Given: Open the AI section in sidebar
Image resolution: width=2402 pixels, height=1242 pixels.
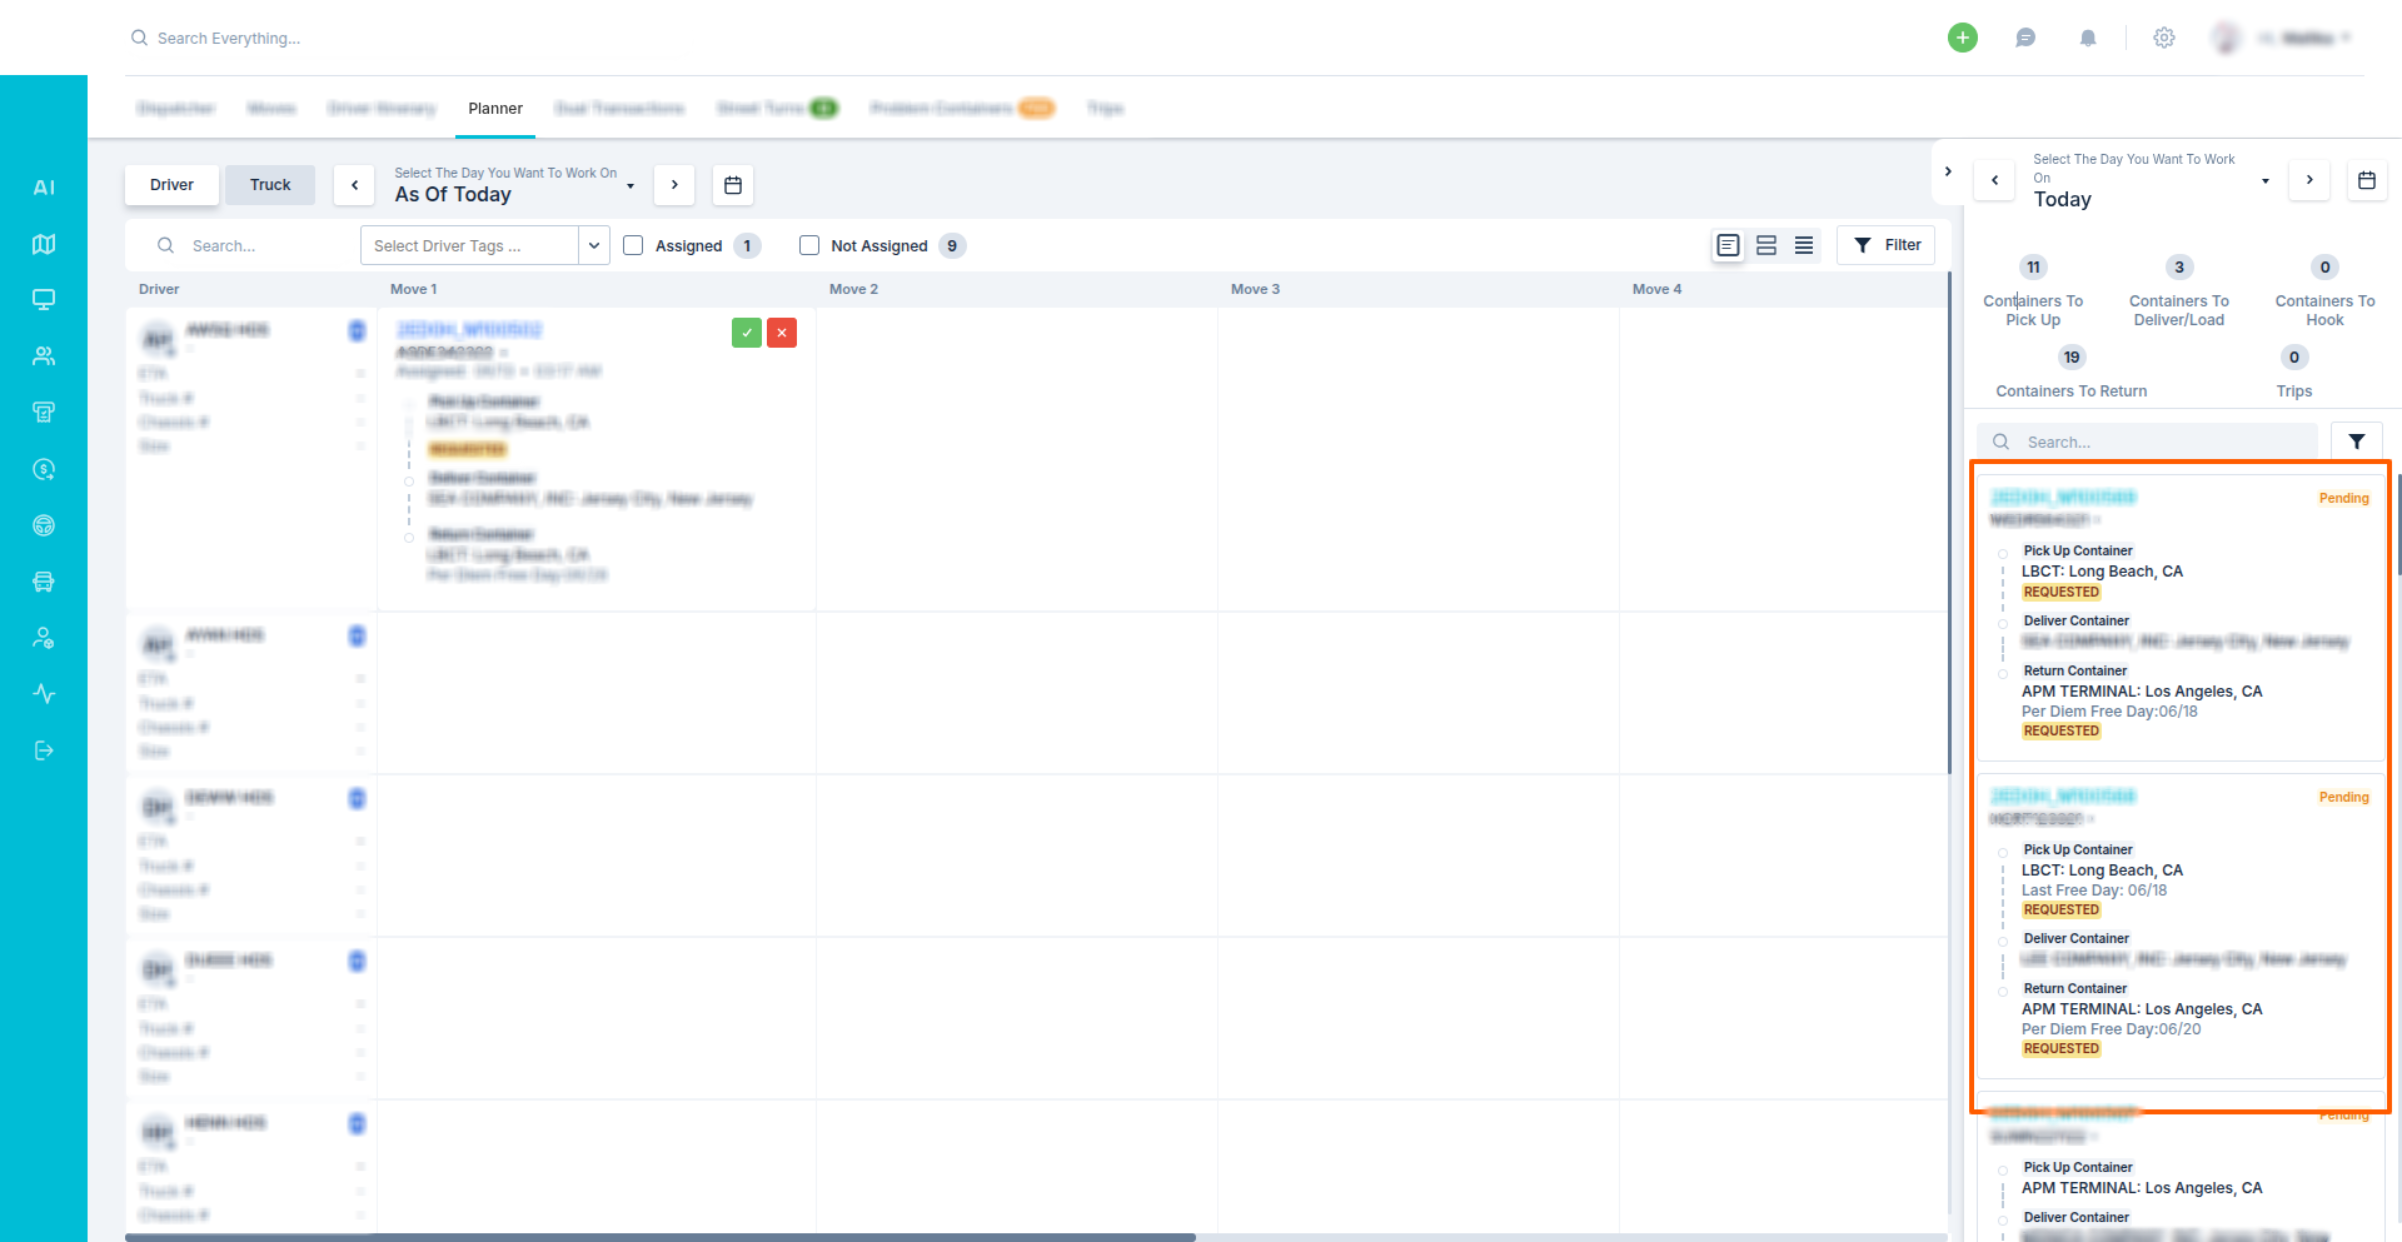Looking at the screenshot, I should tap(43, 187).
